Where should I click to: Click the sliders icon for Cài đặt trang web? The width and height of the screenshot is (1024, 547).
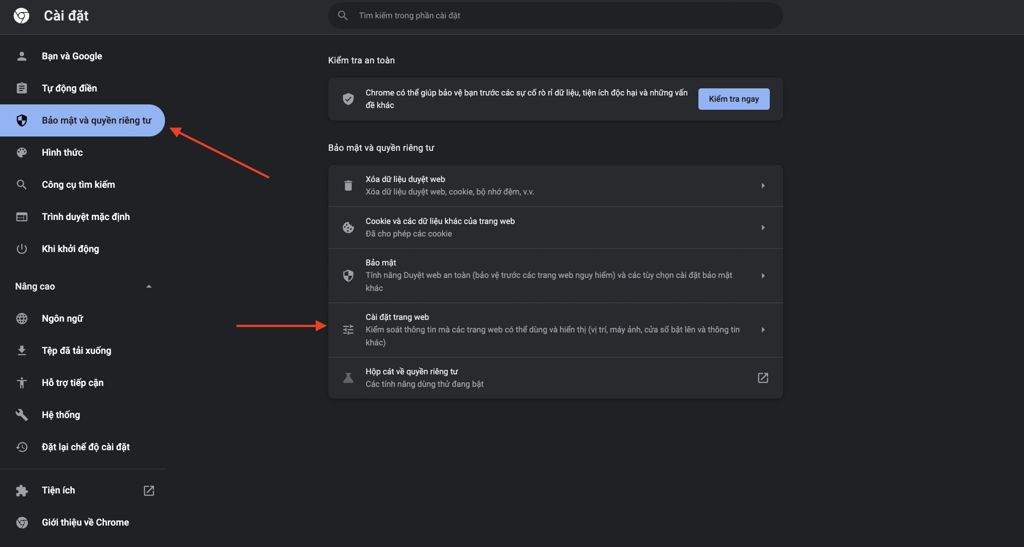348,330
